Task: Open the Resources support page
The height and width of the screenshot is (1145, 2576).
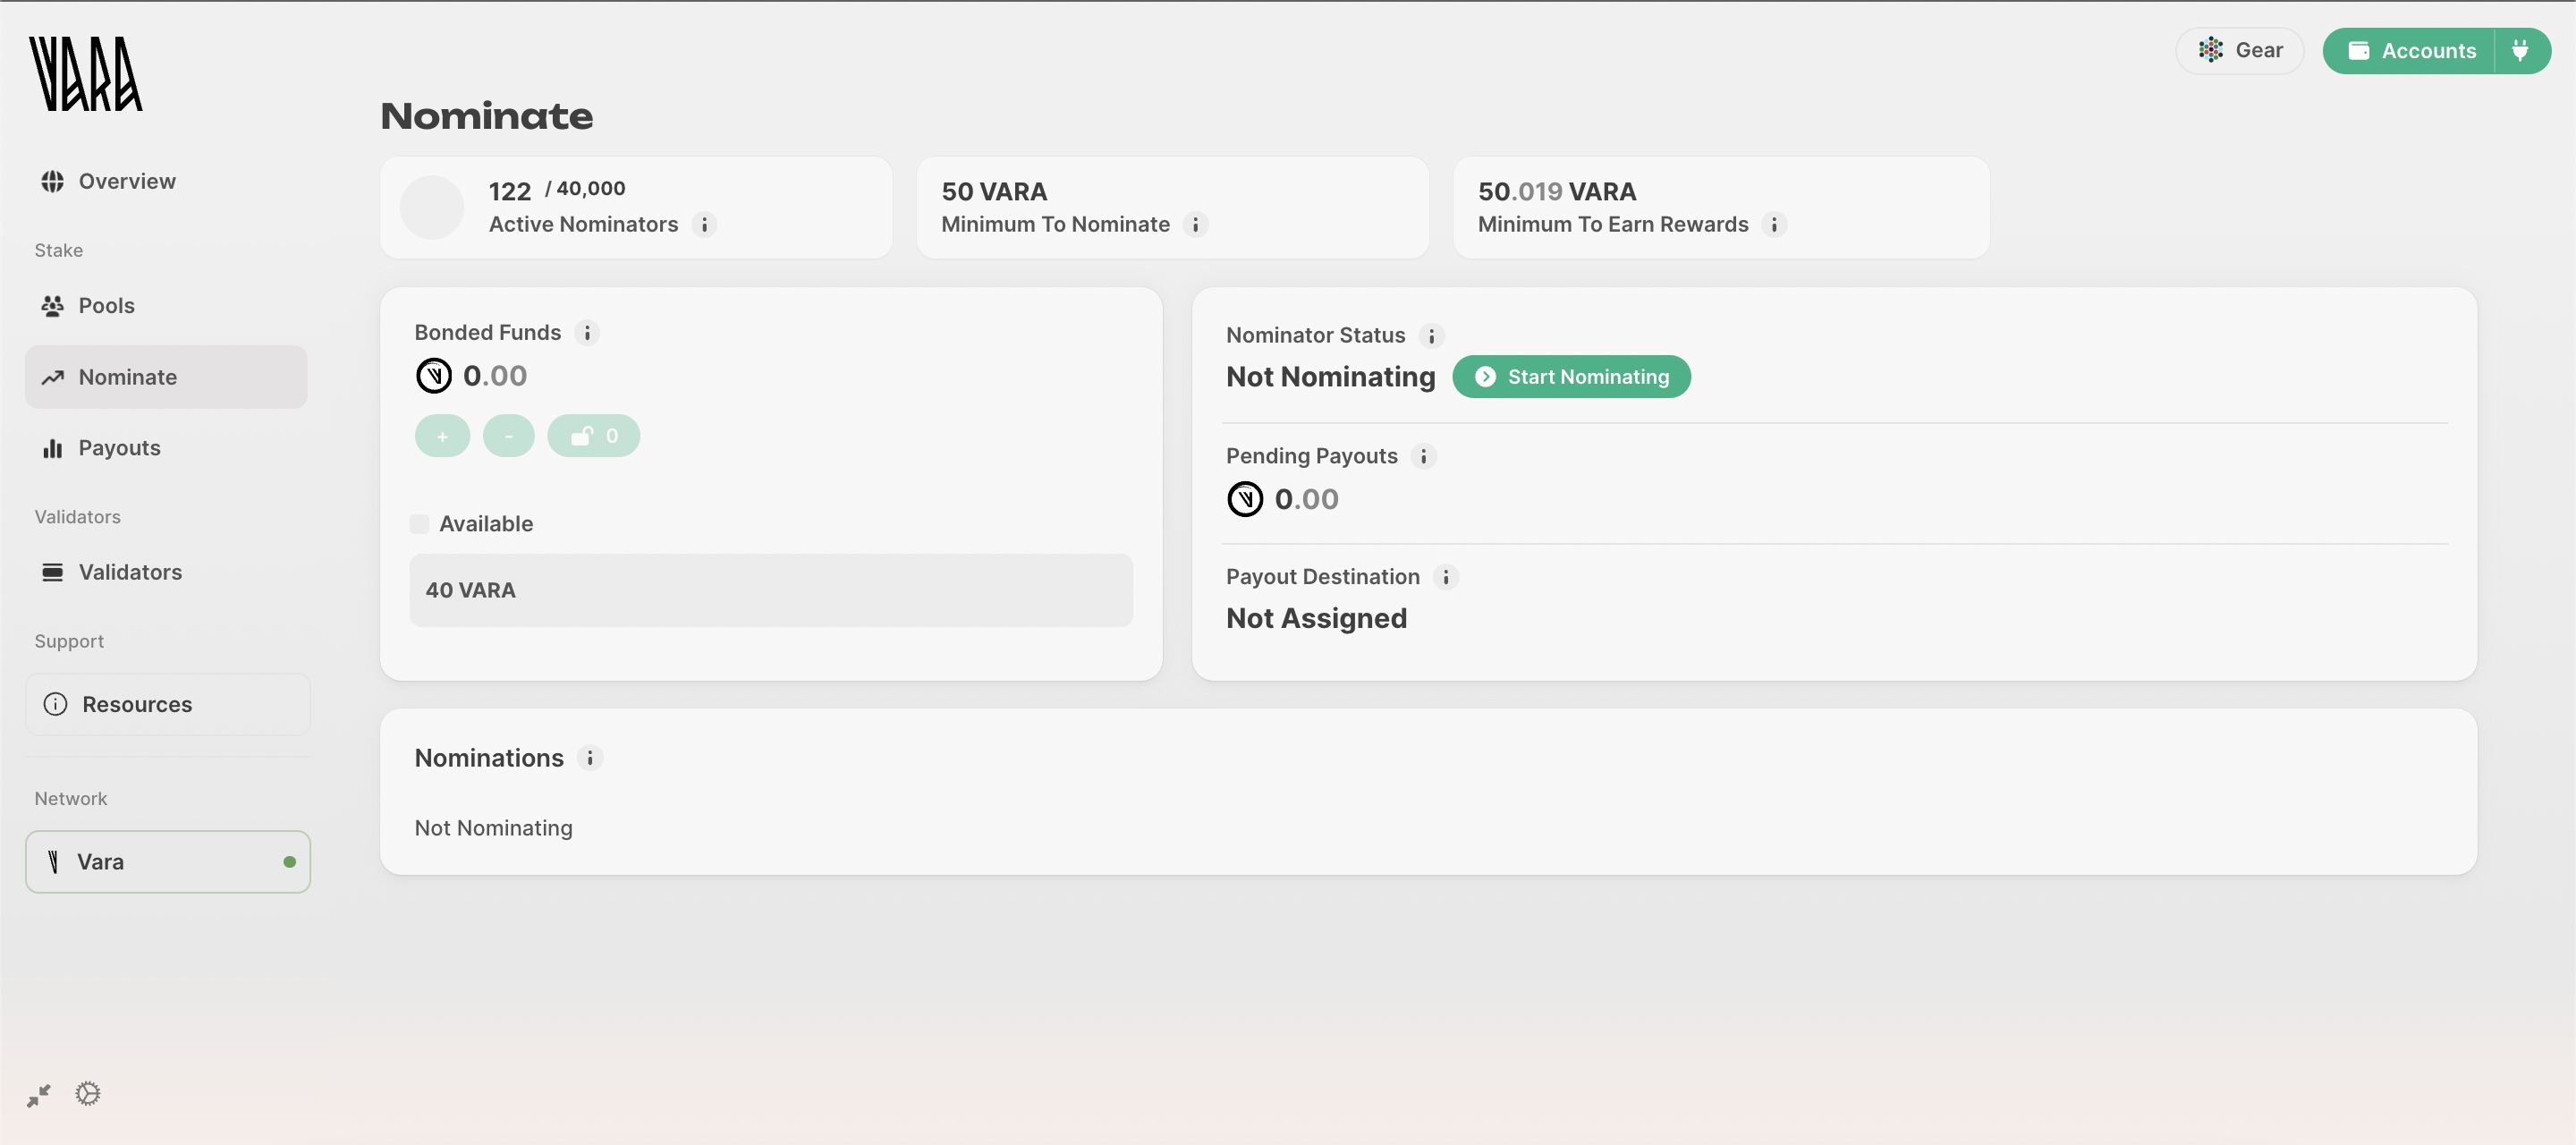Action: (168, 704)
